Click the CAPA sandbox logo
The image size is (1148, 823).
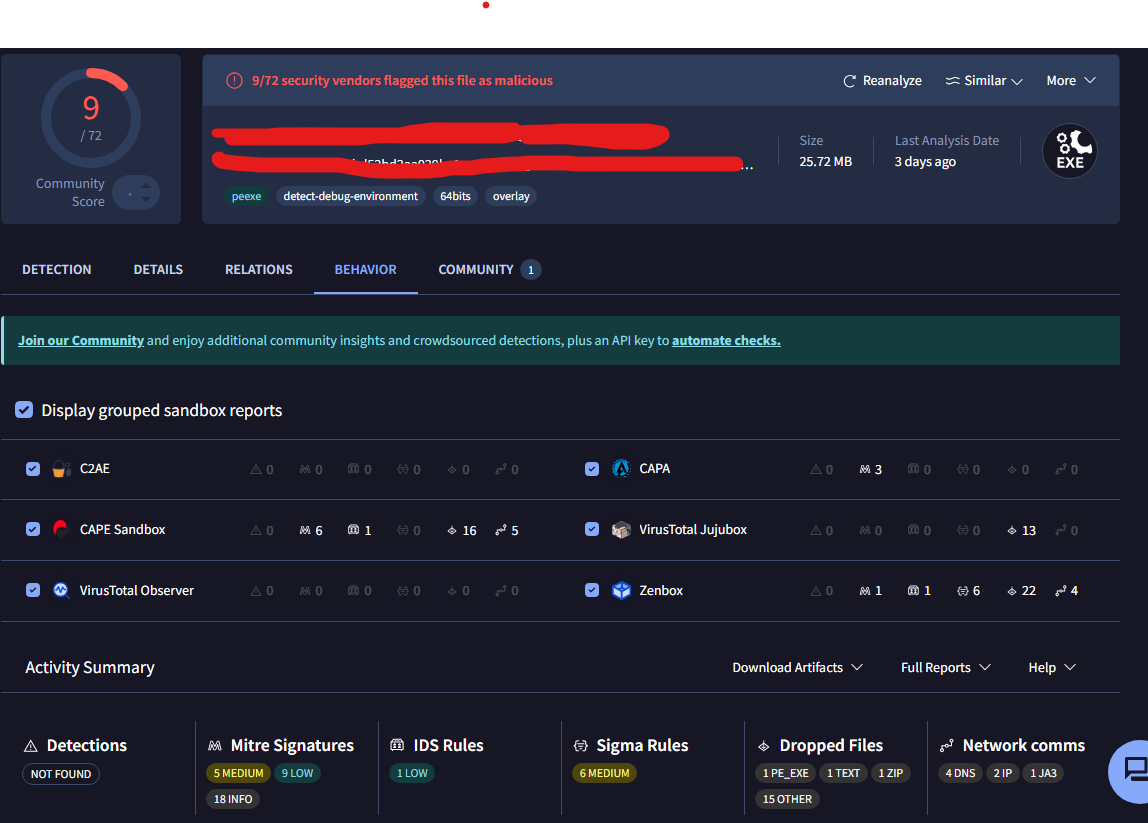(621, 469)
